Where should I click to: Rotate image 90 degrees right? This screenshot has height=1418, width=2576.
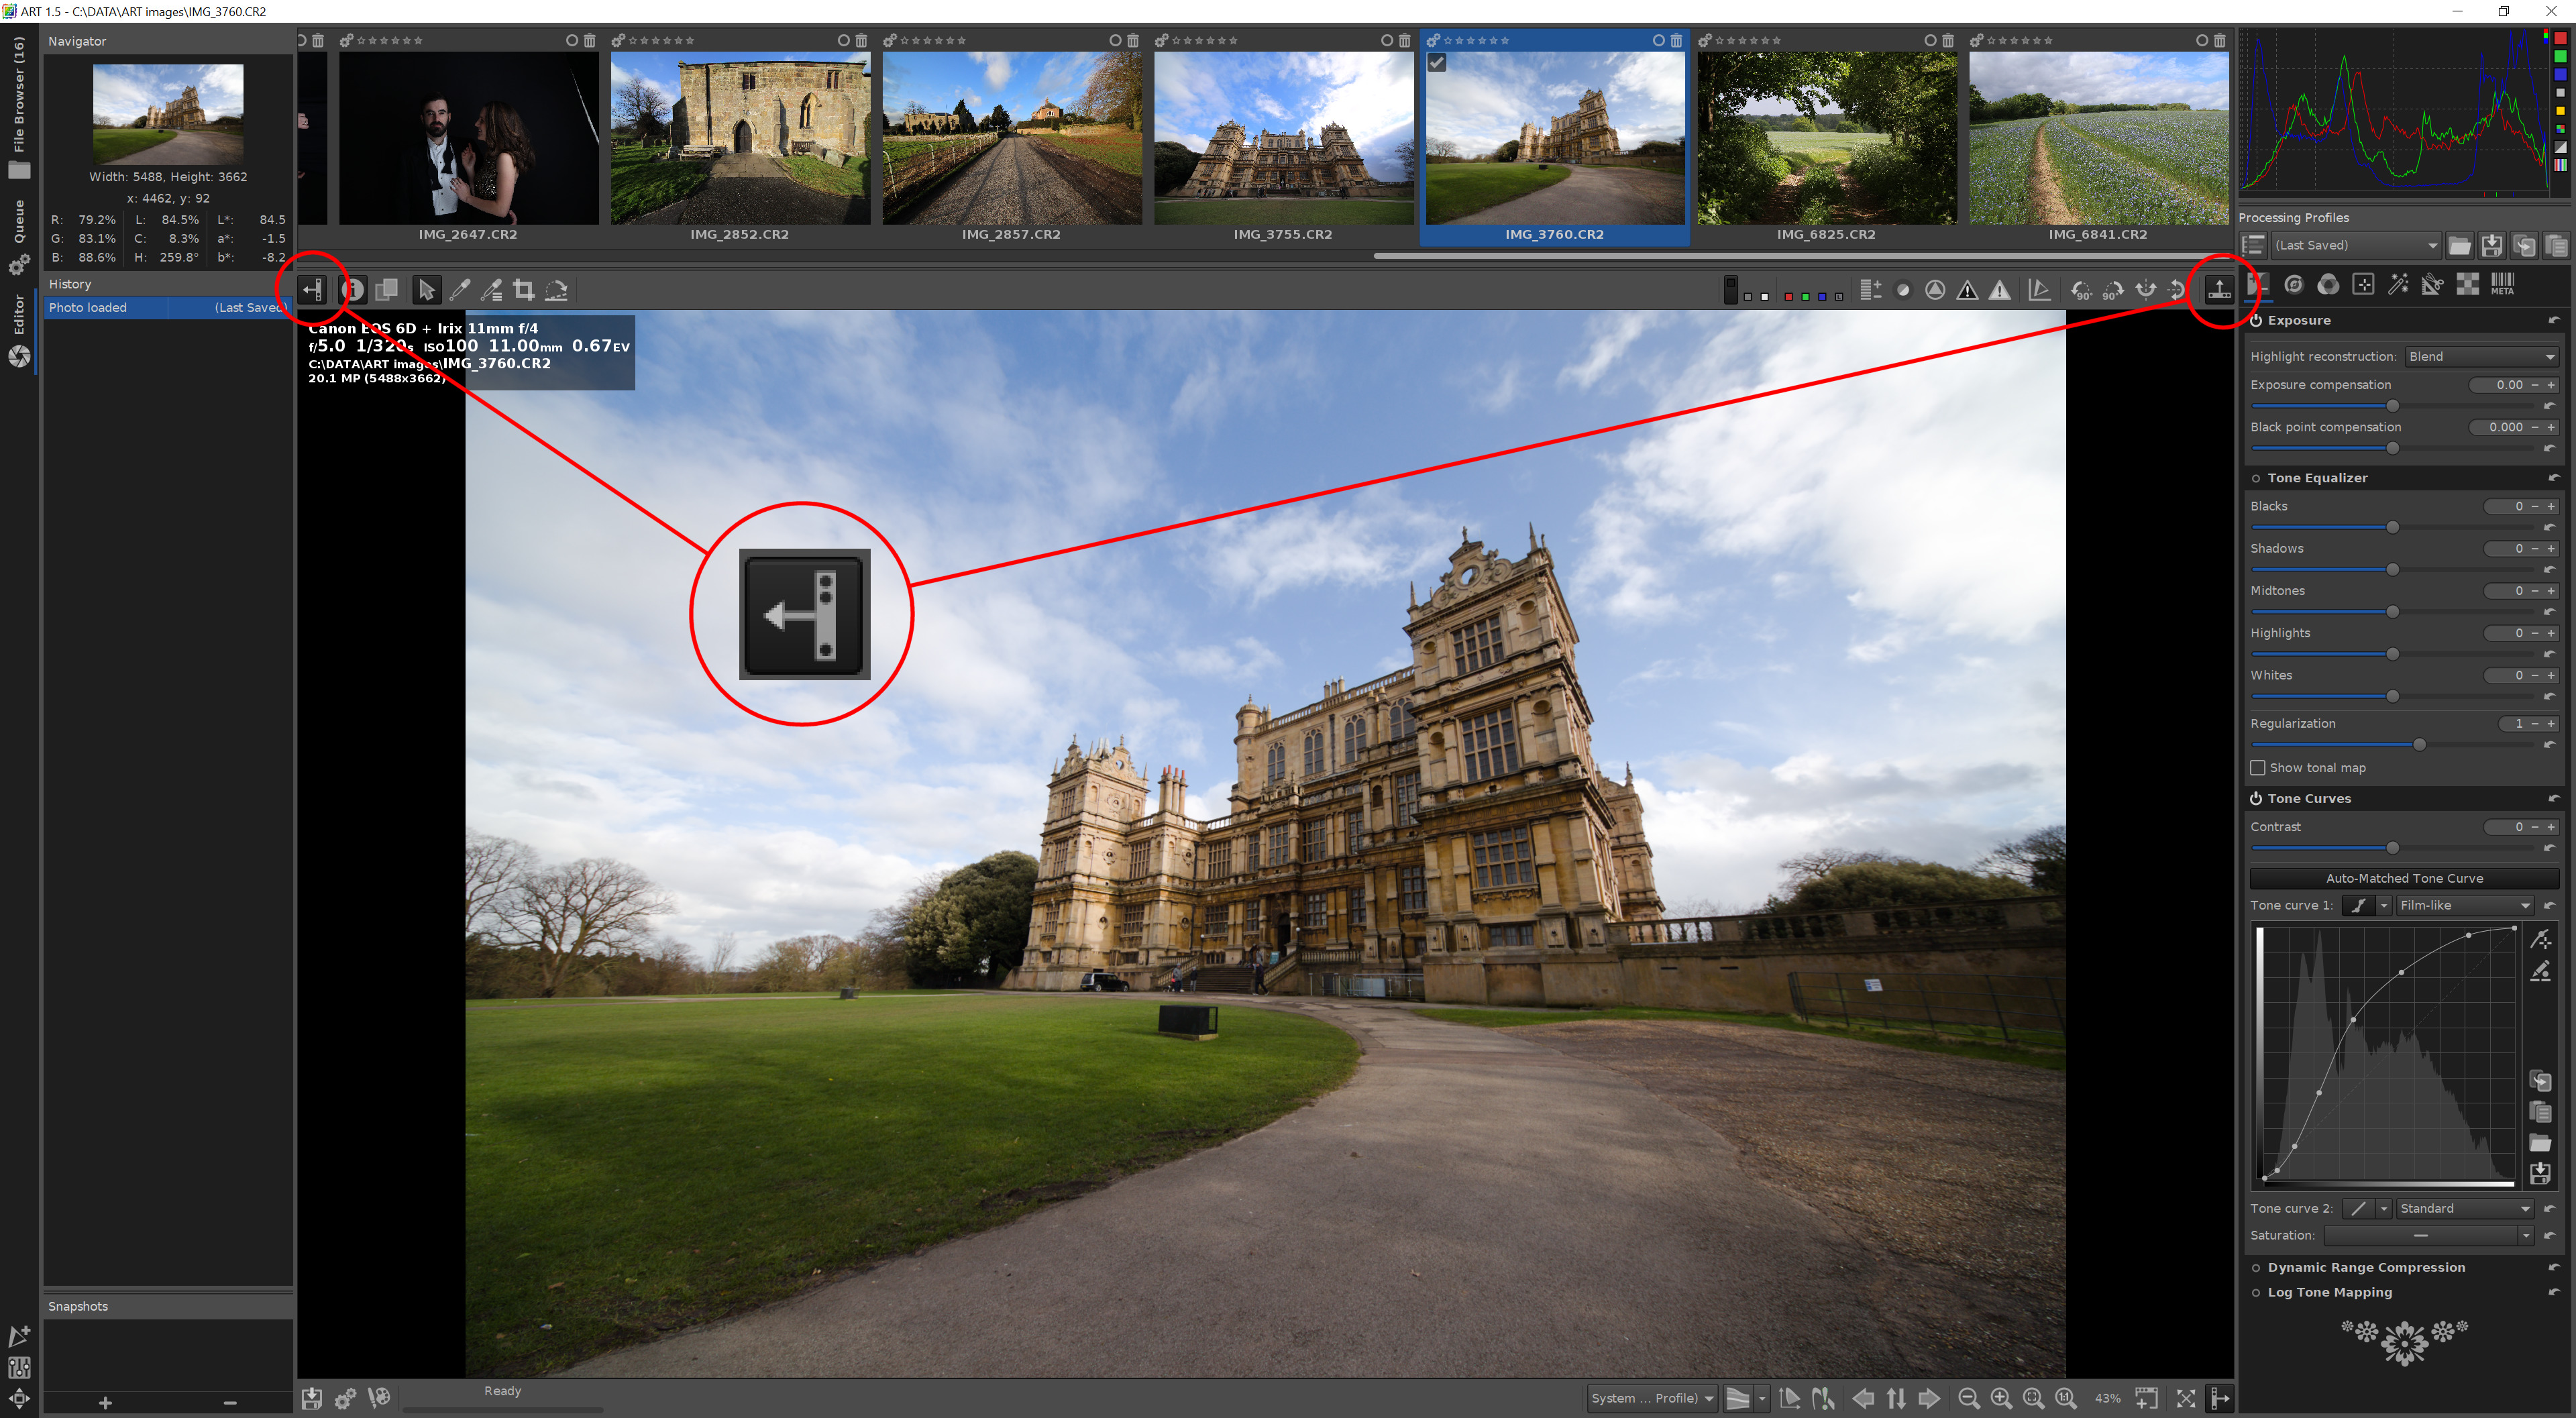(2113, 290)
